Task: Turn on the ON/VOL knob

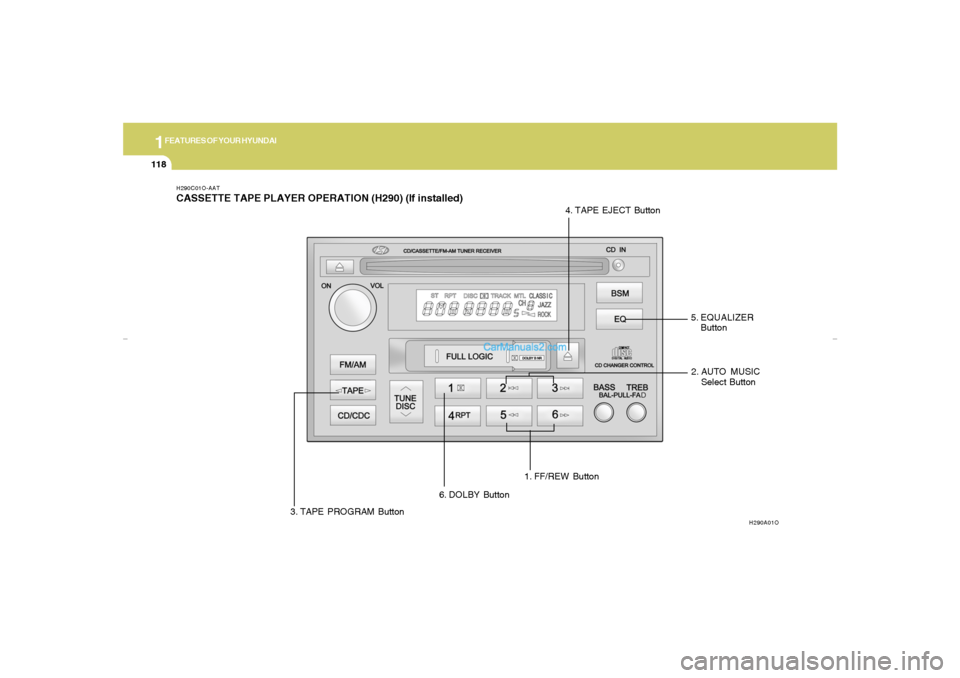Action: [352, 307]
